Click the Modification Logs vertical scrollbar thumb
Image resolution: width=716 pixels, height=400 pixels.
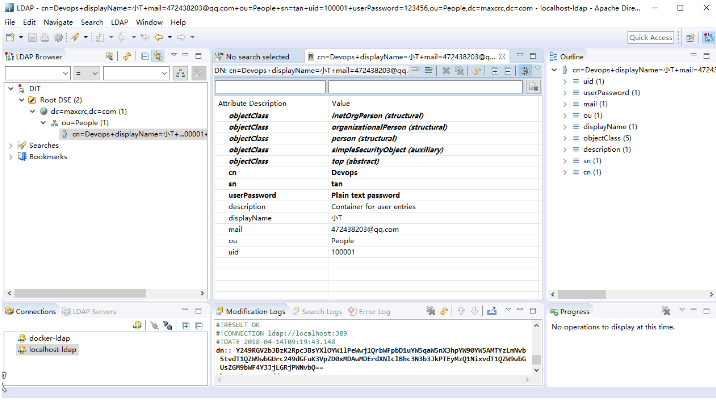click(x=537, y=359)
